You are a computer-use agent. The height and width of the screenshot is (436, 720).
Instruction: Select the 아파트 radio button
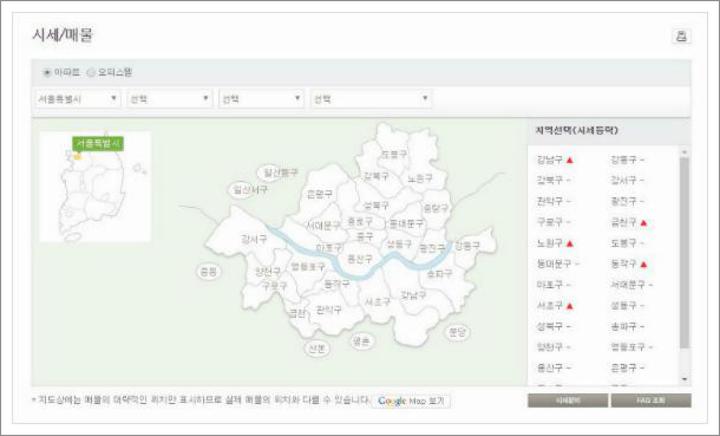(x=47, y=73)
